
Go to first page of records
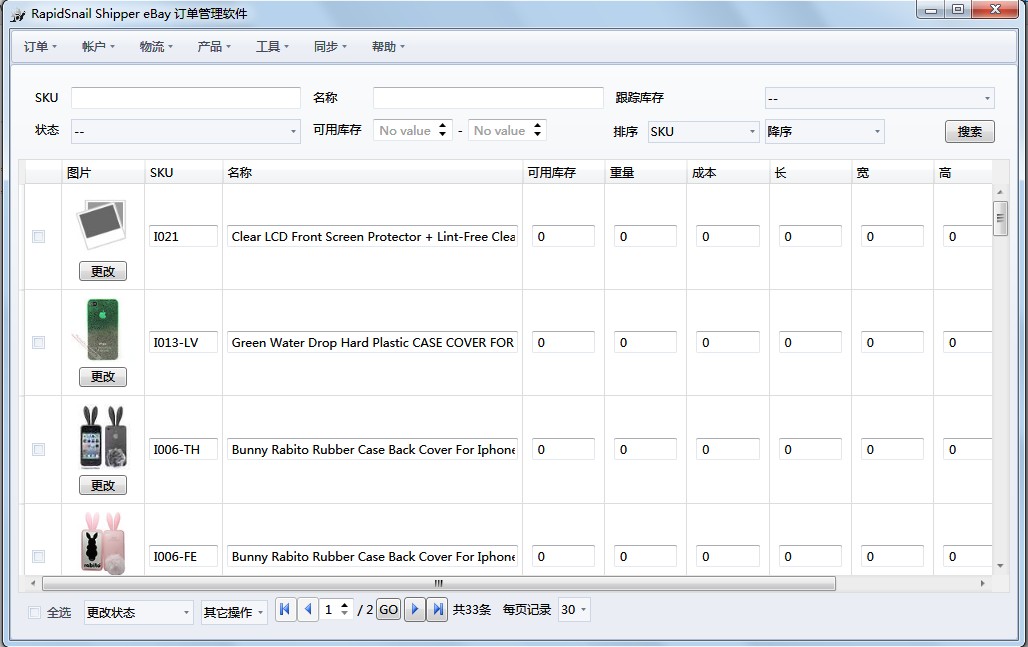[285, 610]
